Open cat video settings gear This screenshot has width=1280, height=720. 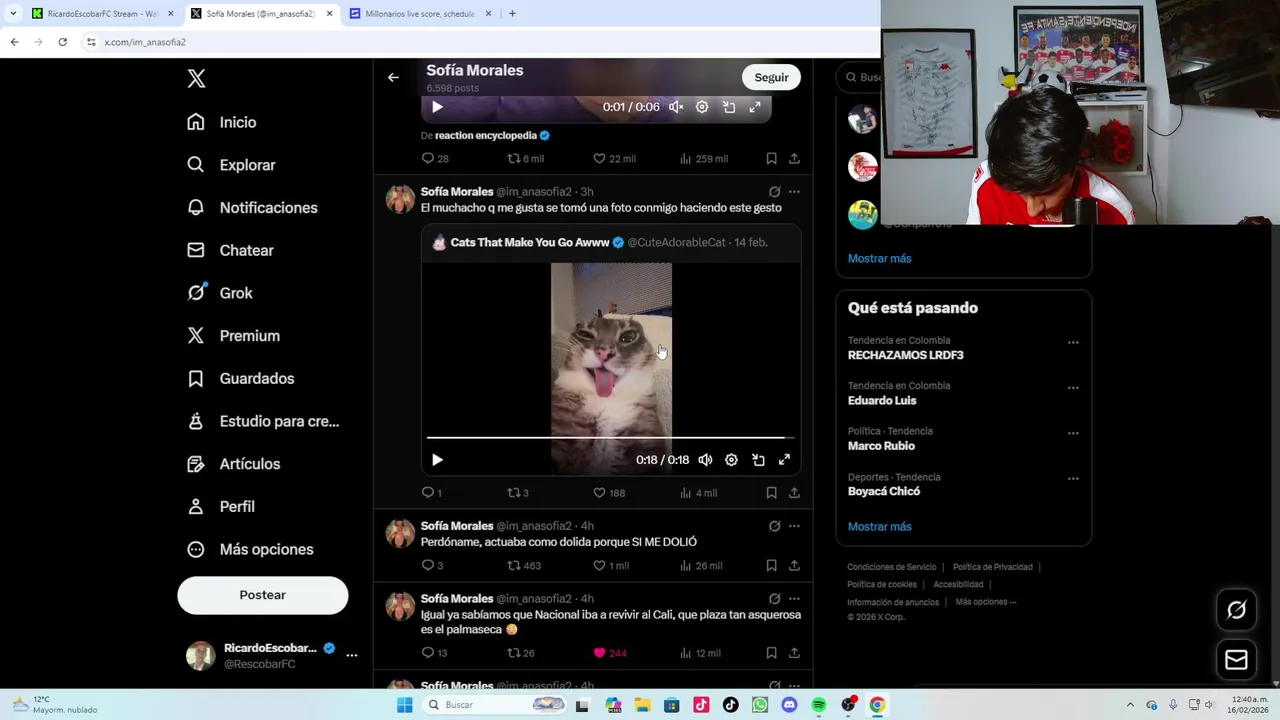[x=731, y=460]
